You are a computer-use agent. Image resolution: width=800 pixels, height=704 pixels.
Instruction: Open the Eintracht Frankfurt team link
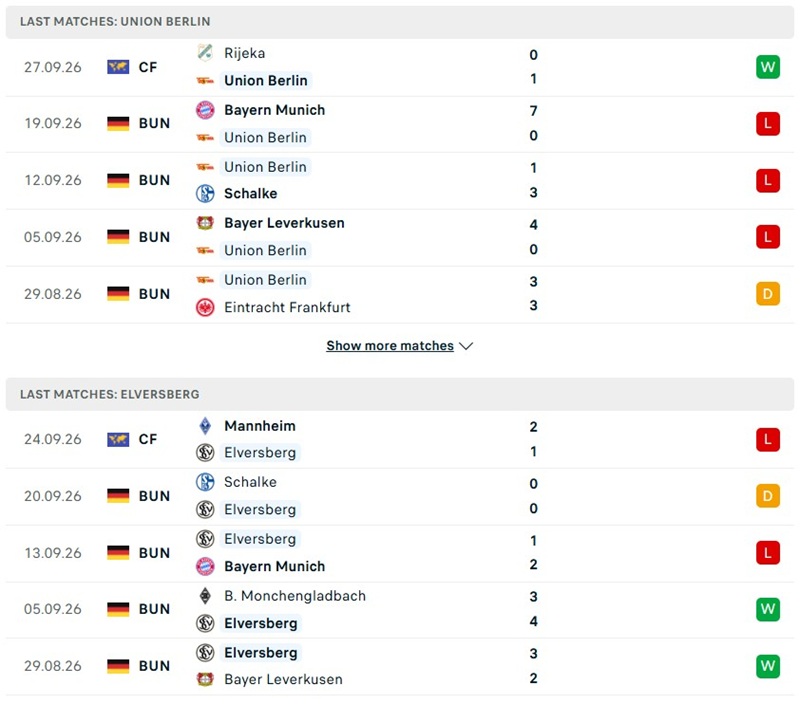287,307
